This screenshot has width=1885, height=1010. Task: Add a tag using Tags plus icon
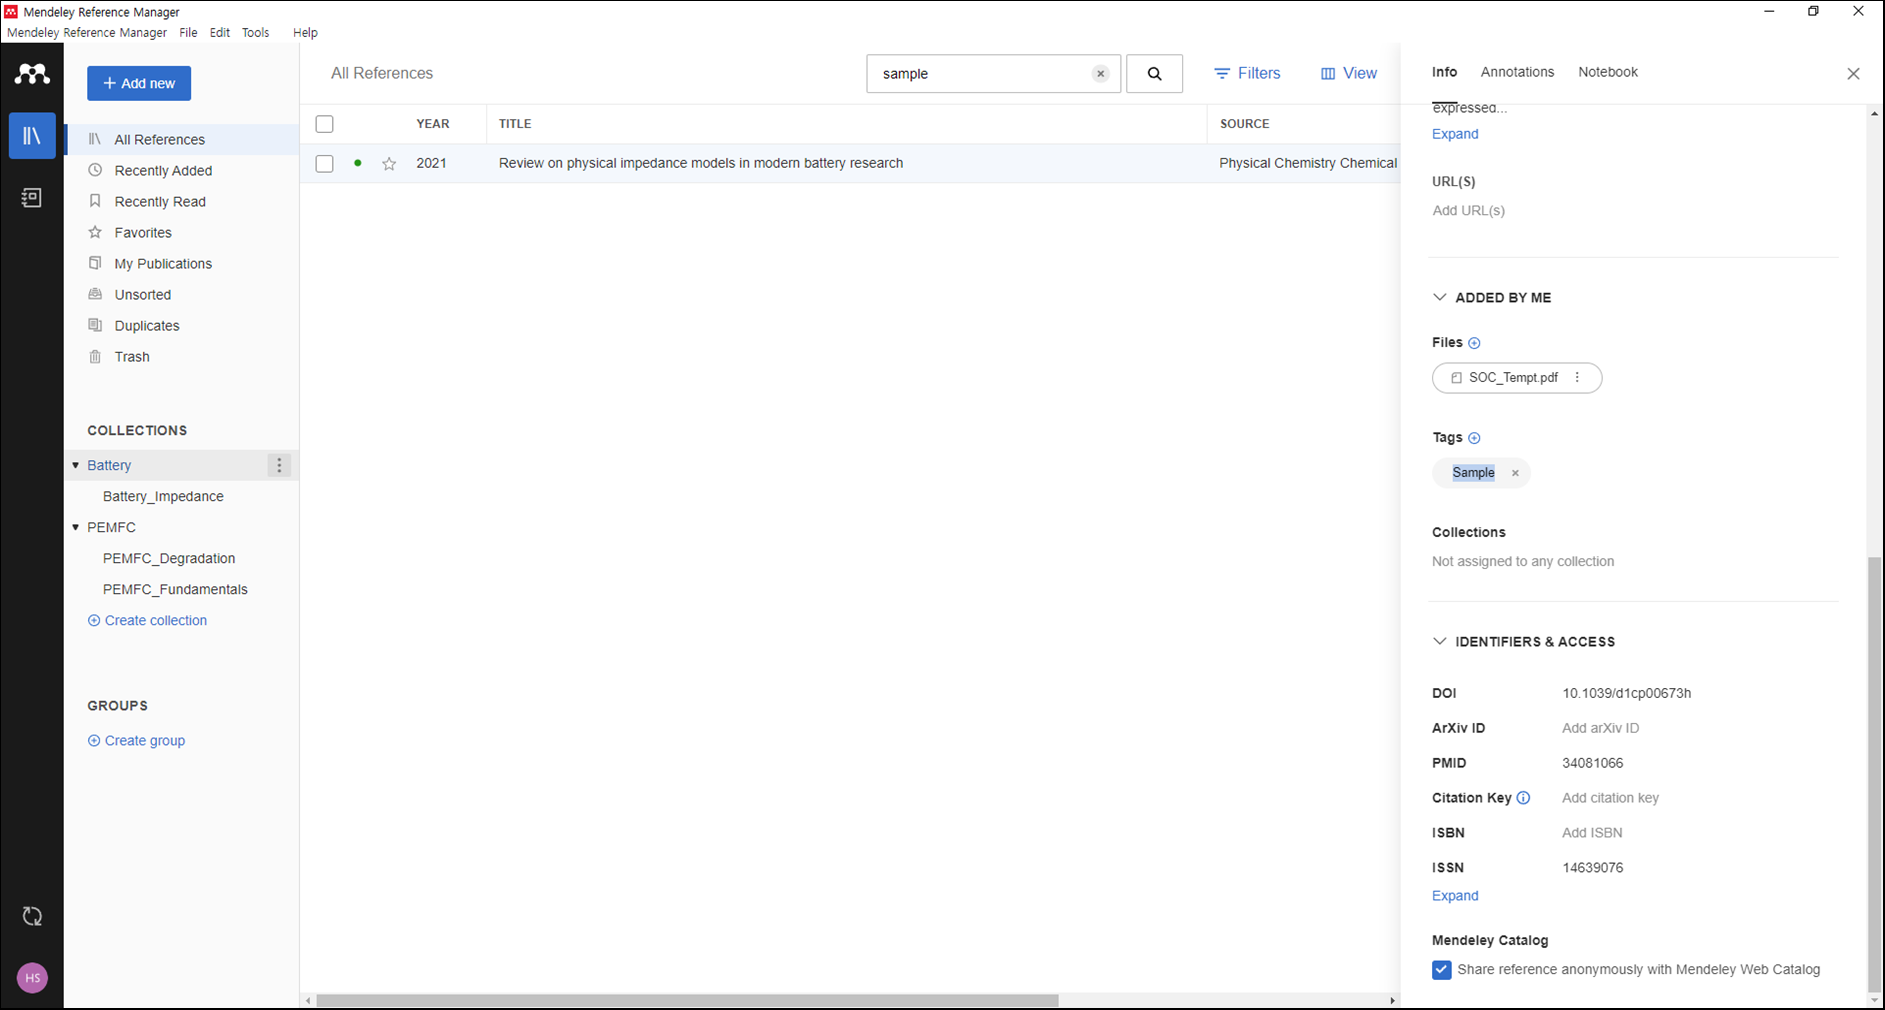(x=1474, y=438)
